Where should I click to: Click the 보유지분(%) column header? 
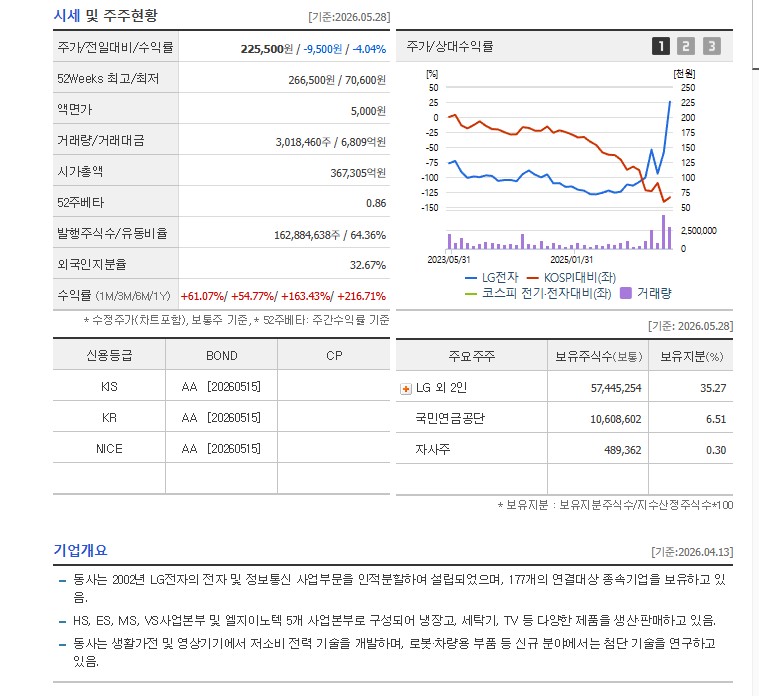(691, 357)
